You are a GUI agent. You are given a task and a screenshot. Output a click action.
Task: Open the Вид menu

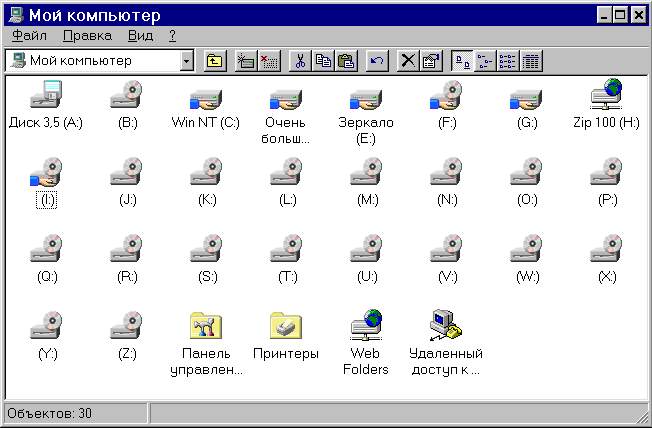coord(140,35)
